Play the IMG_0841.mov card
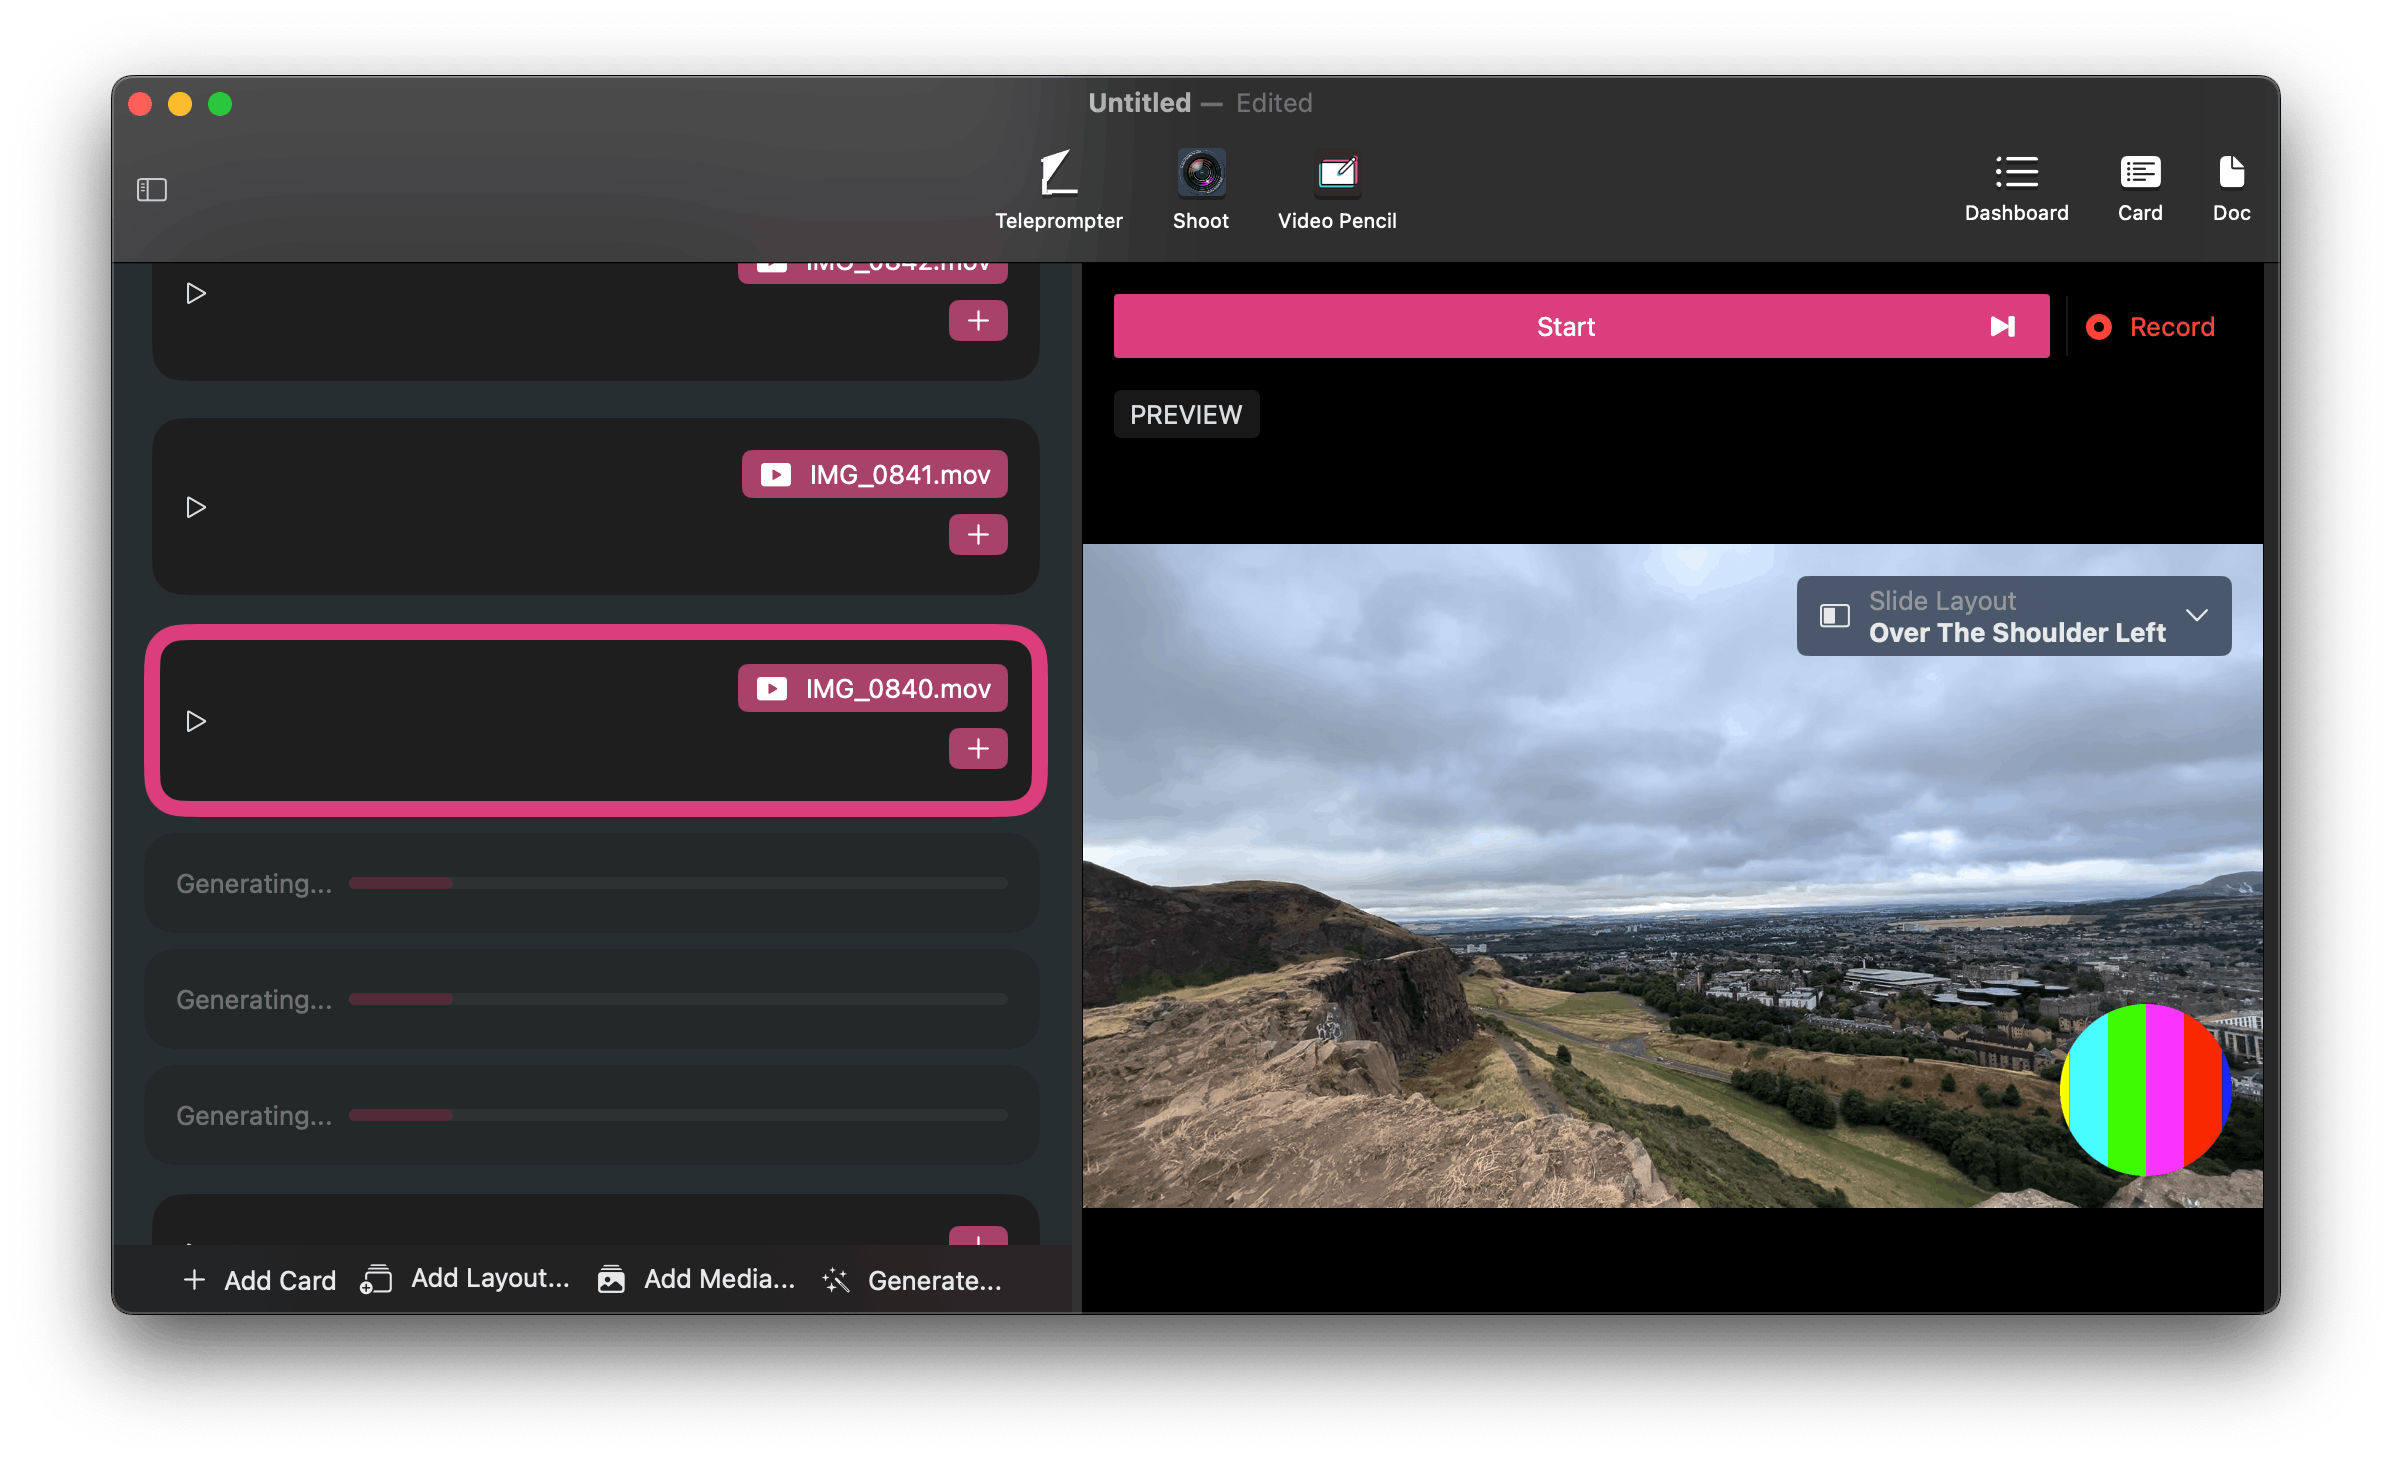2392x1462 pixels. point(196,507)
